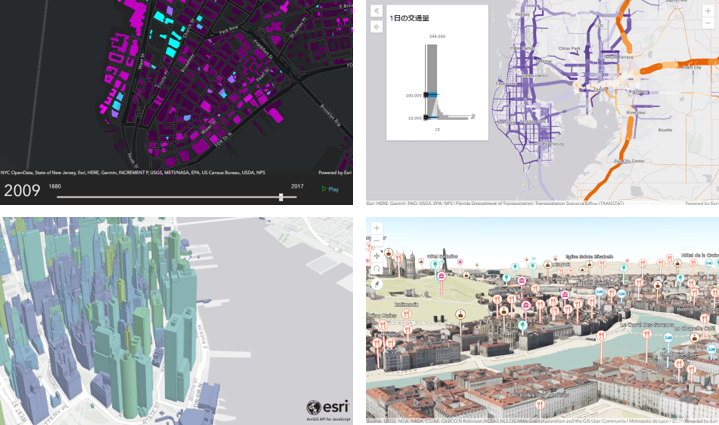719x425 pixels.
Task: Click the 1880 start-year label
Action: (x=55, y=186)
